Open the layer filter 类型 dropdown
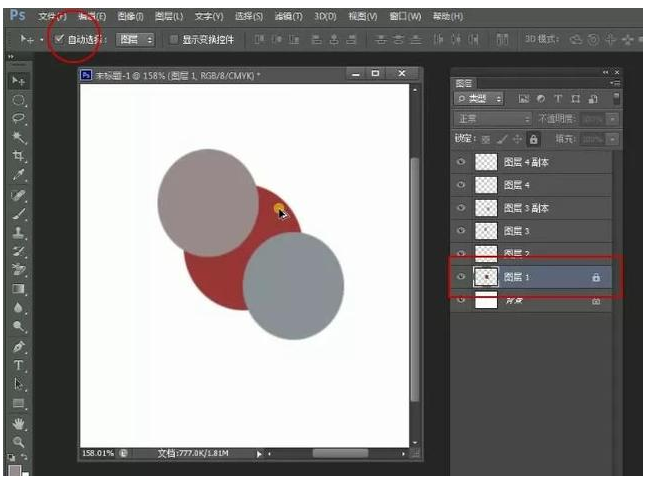 click(x=479, y=99)
